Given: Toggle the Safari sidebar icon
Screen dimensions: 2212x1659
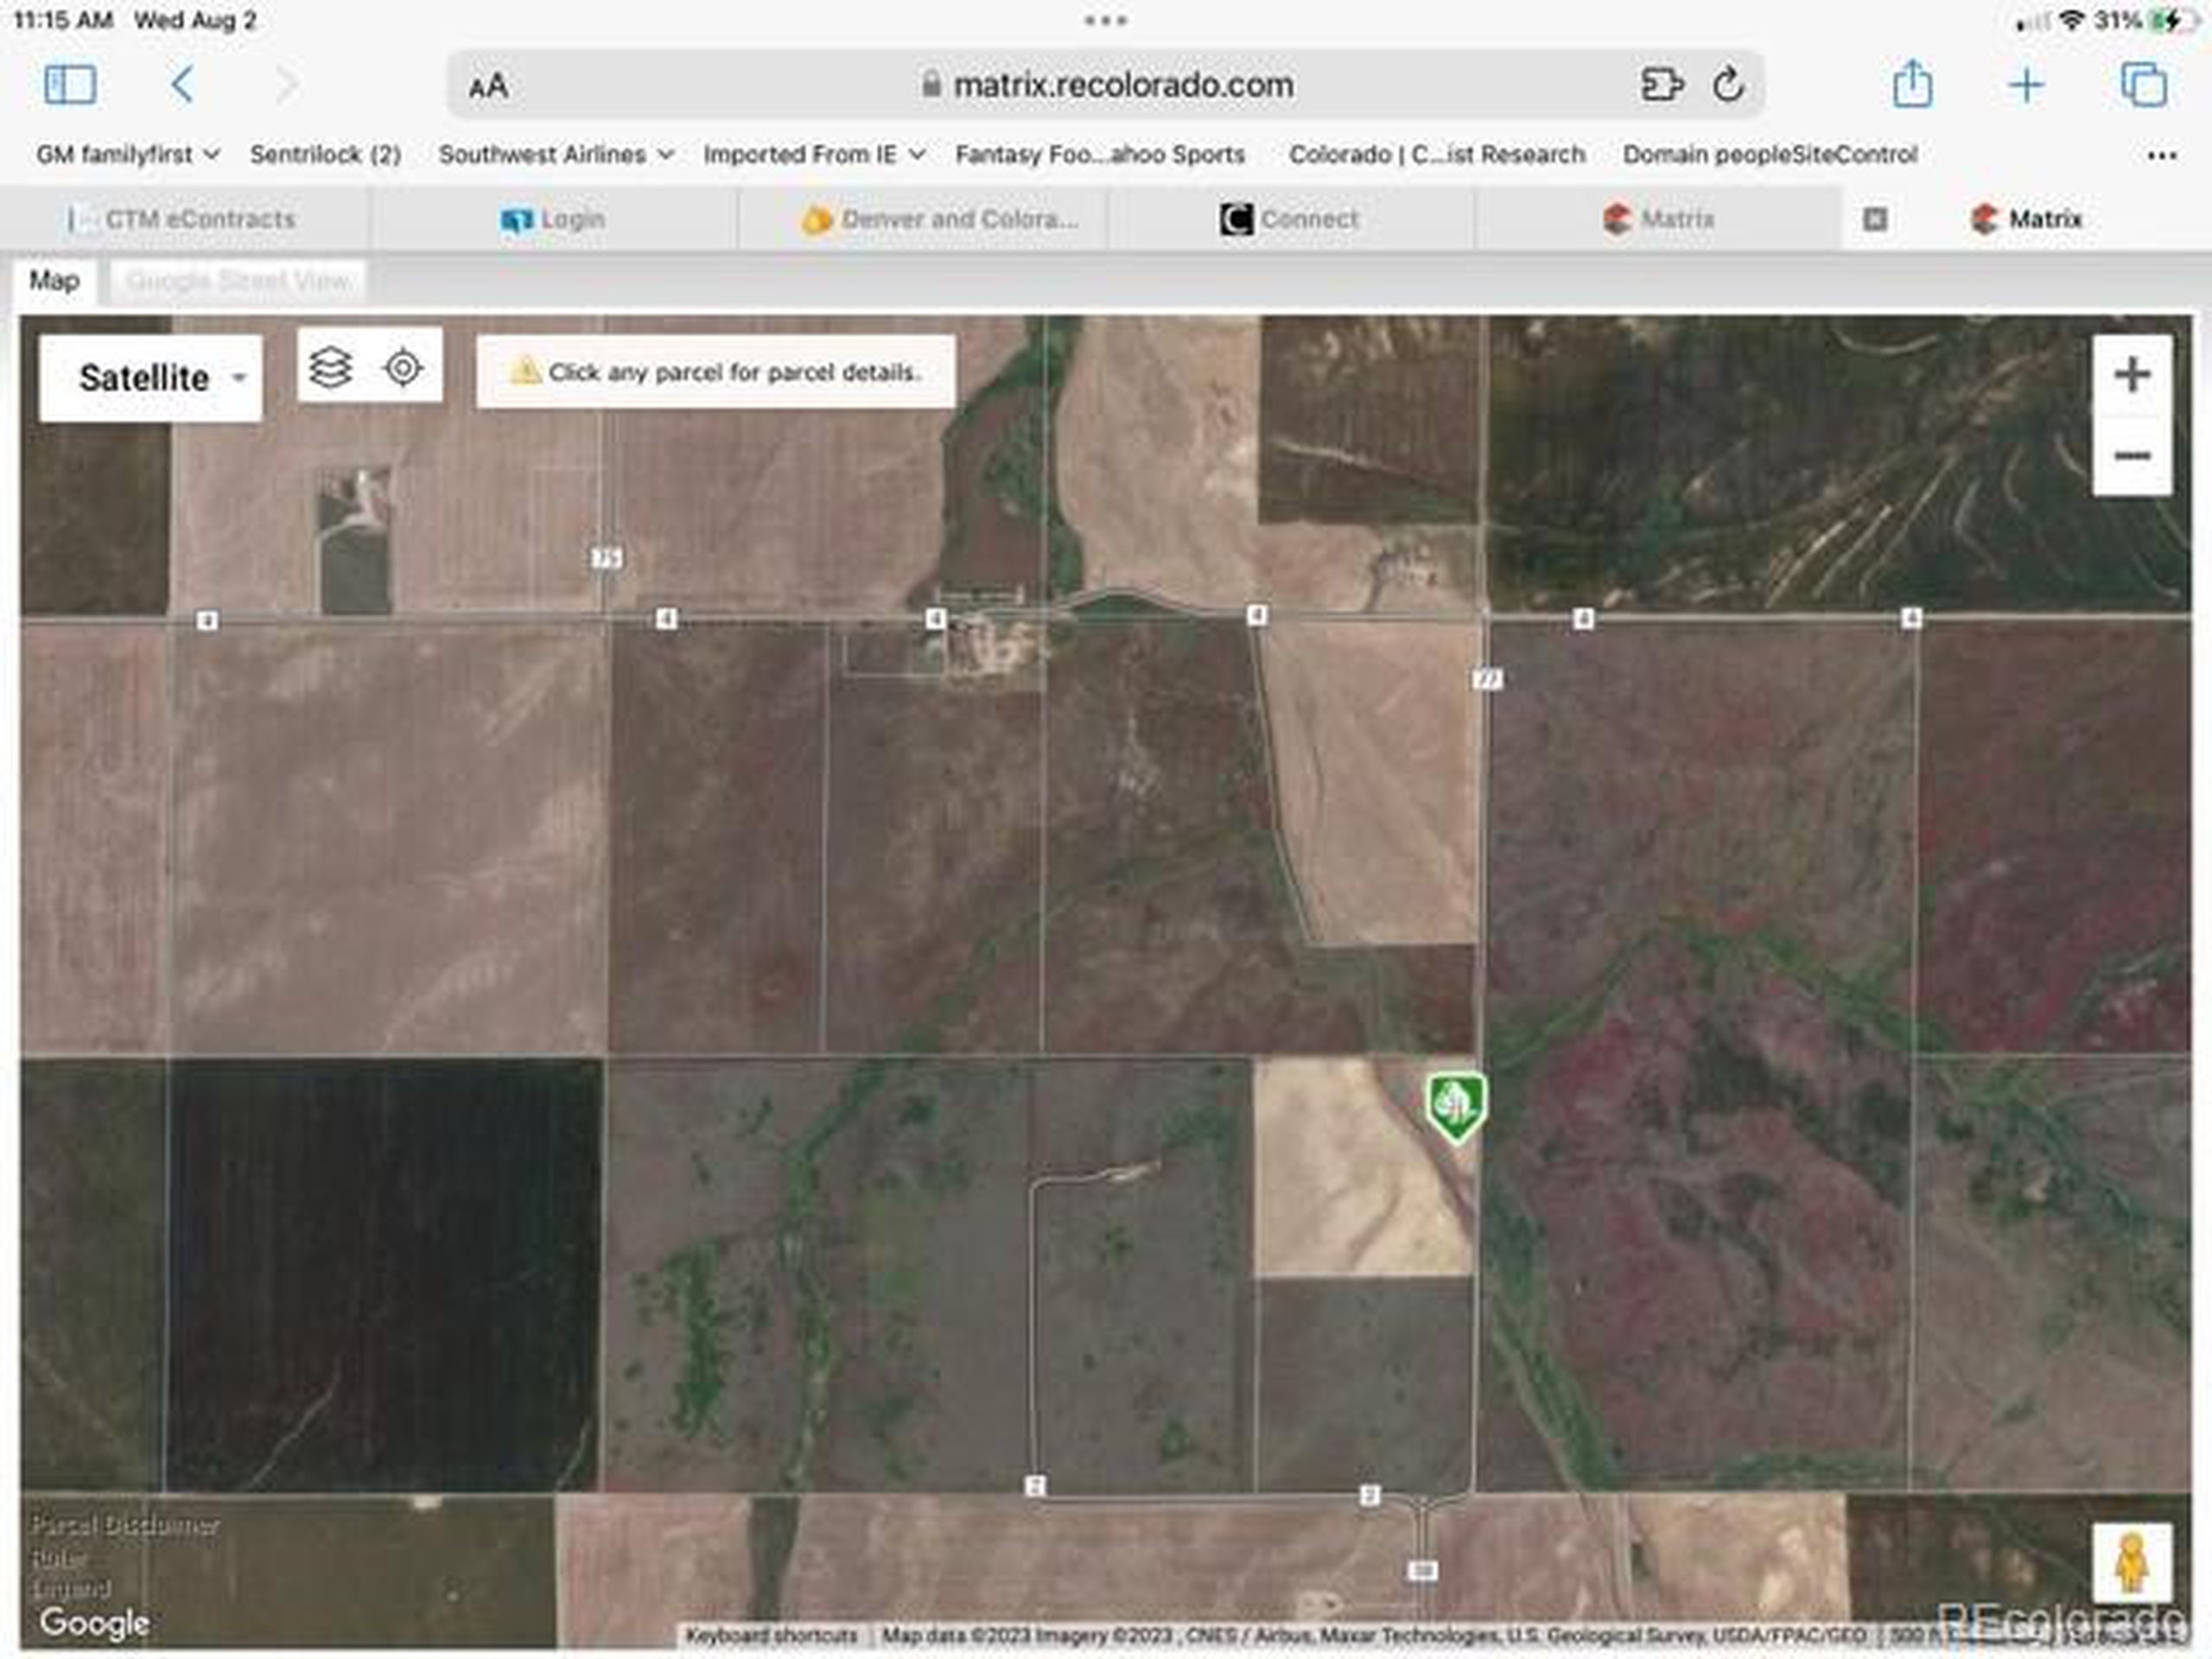Looking at the screenshot, I should click(70, 85).
